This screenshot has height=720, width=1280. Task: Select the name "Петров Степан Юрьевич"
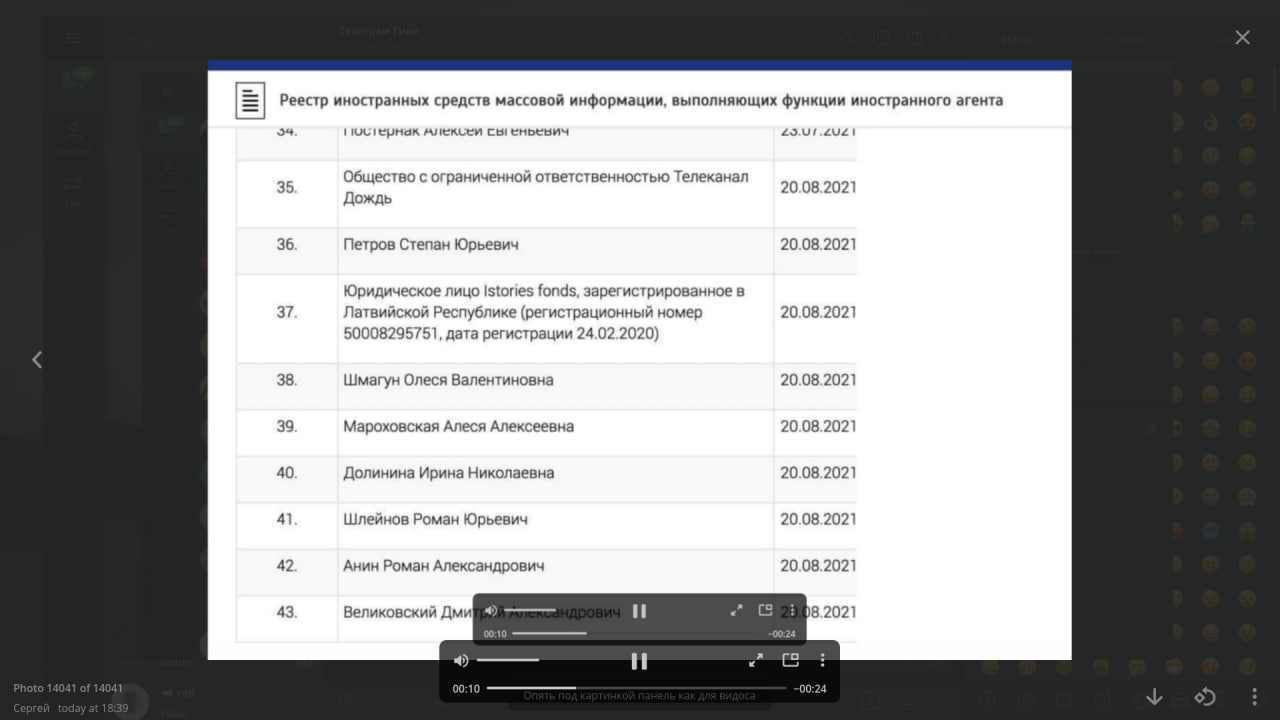point(431,244)
